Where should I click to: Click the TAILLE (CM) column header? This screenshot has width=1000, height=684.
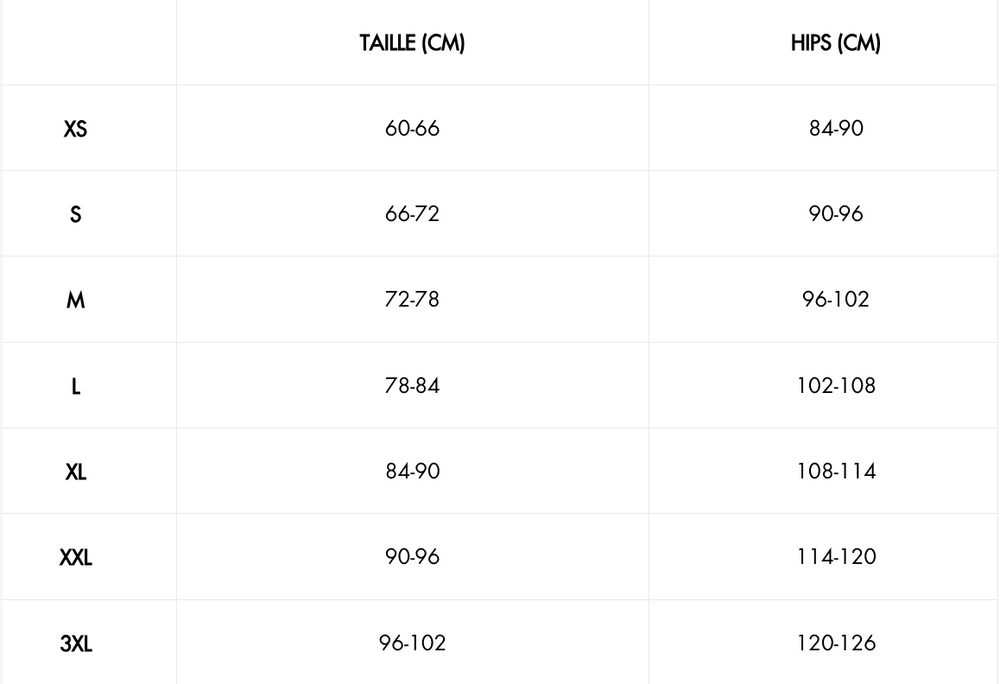412,44
